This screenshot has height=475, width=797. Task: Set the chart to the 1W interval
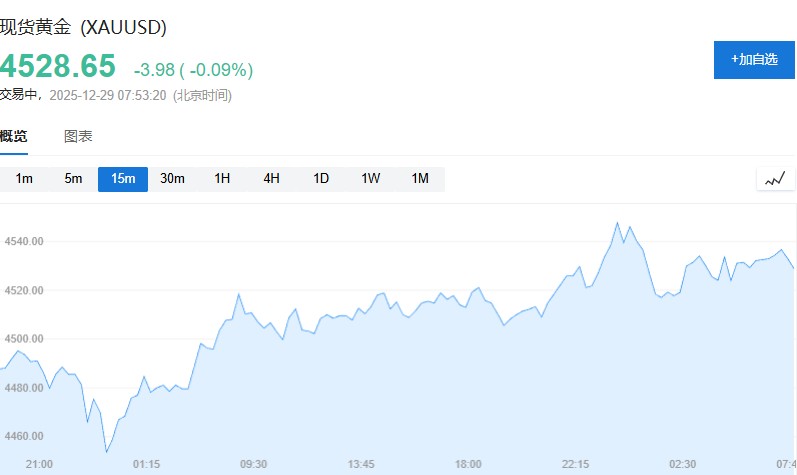(x=371, y=179)
